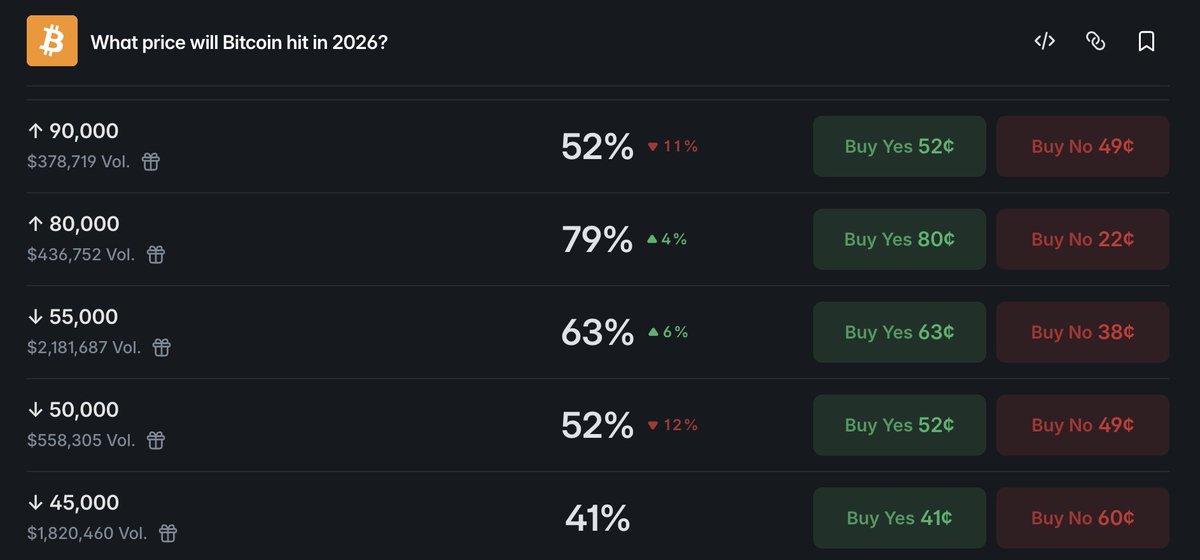Open the embed code icon

1044,41
